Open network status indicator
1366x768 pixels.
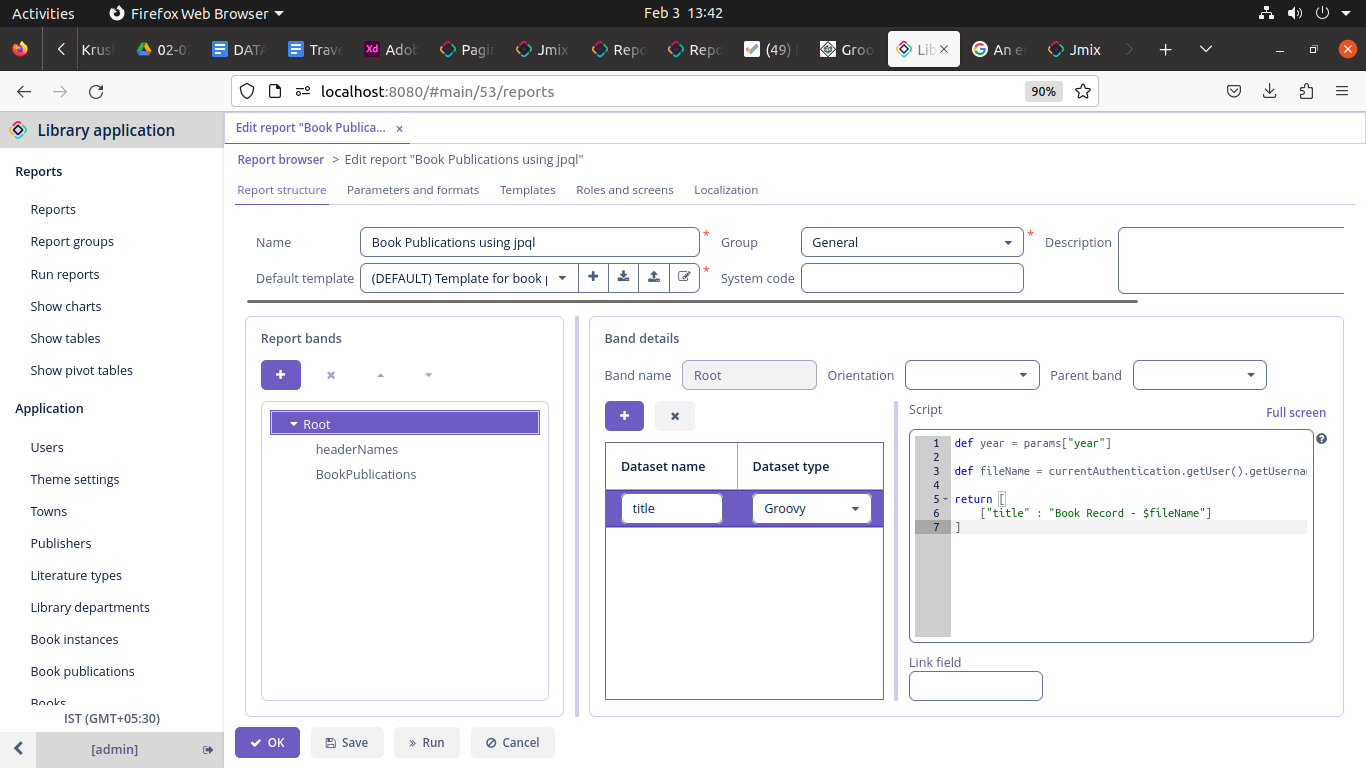coord(1267,13)
